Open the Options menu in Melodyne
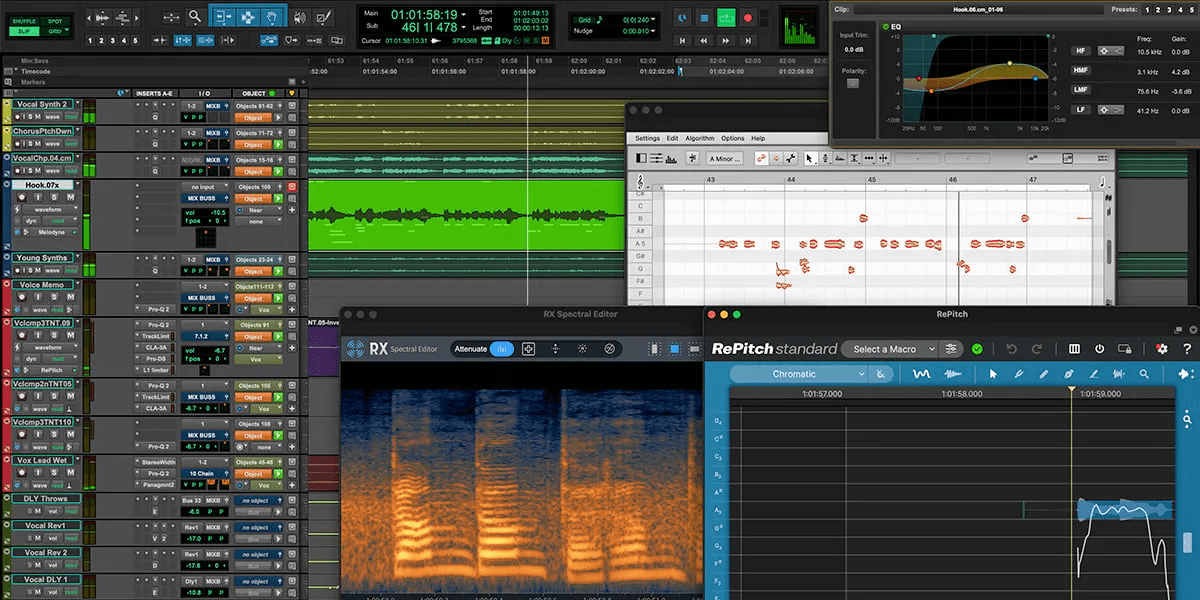1200x600 pixels. (x=733, y=138)
